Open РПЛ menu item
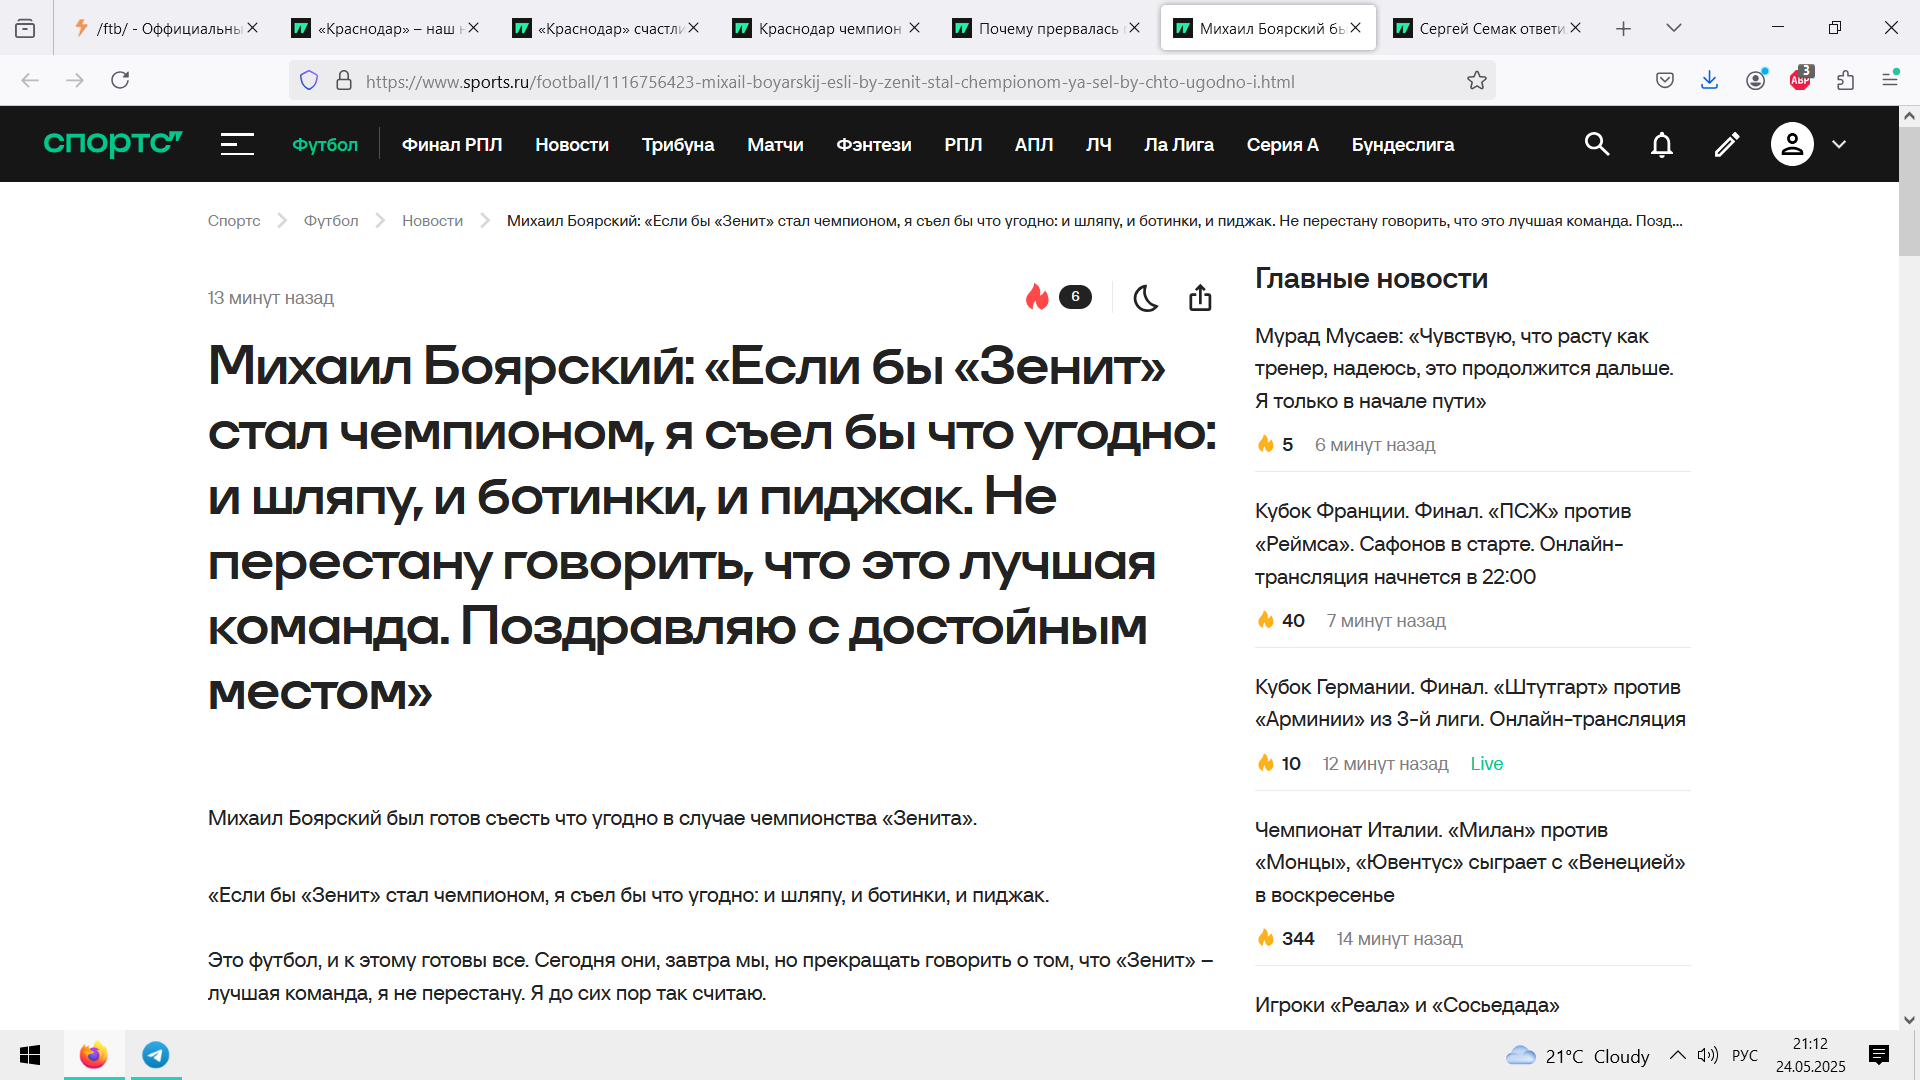This screenshot has height=1080, width=1920. click(963, 145)
